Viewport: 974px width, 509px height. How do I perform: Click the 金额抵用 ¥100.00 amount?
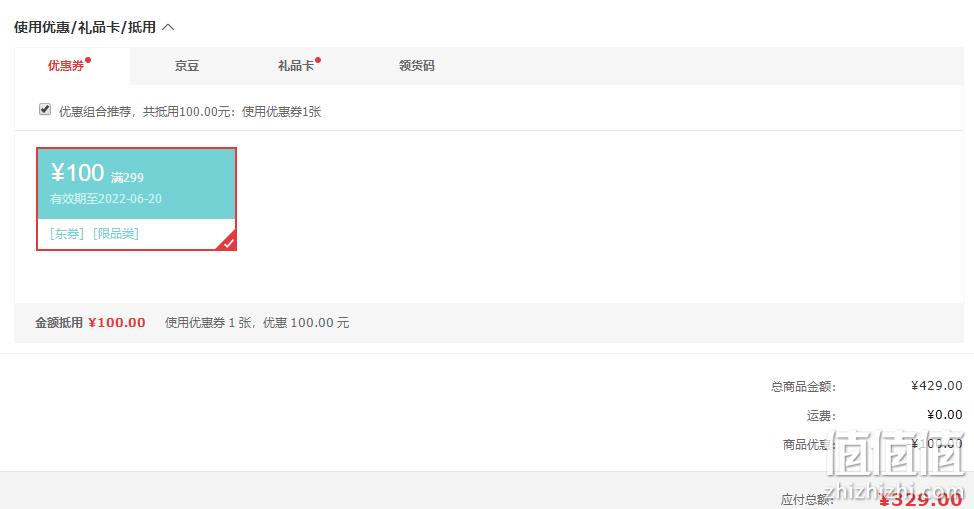(117, 323)
